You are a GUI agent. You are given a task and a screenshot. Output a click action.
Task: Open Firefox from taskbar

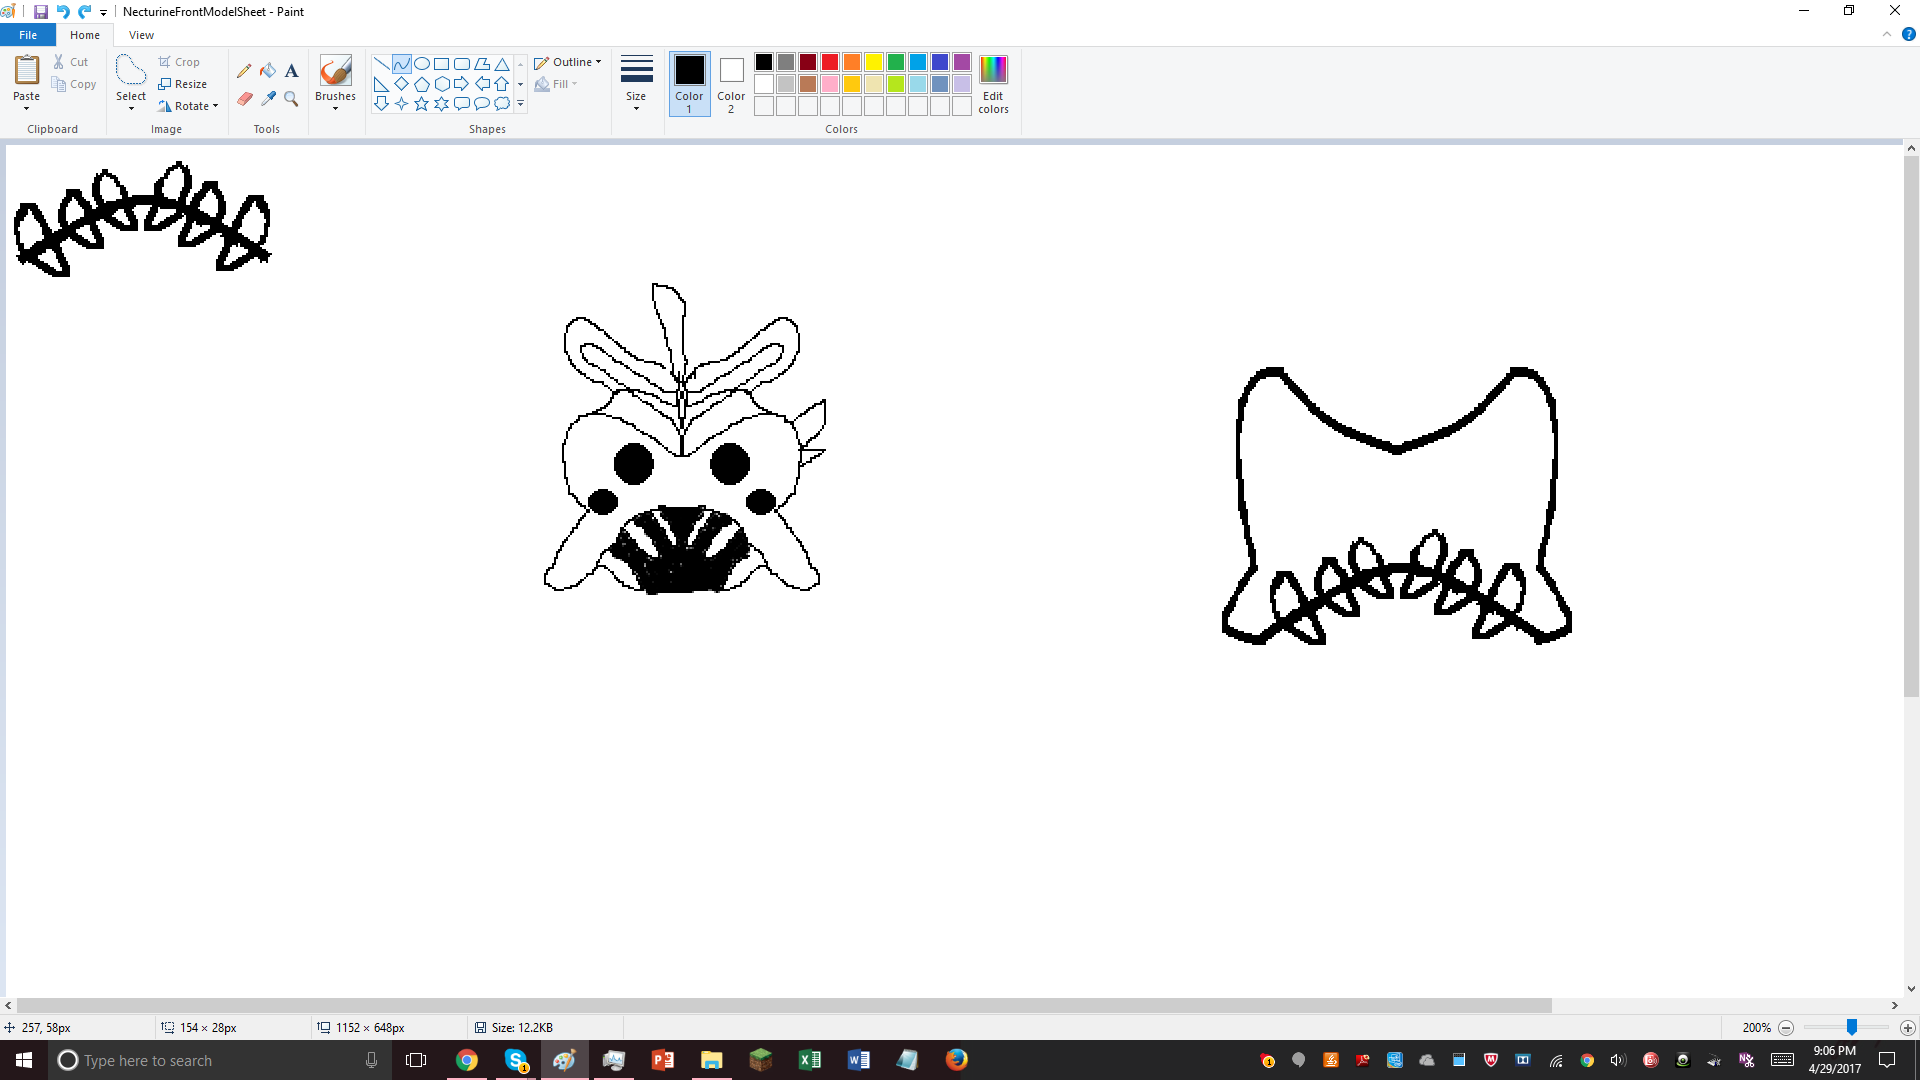click(957, 1060)
